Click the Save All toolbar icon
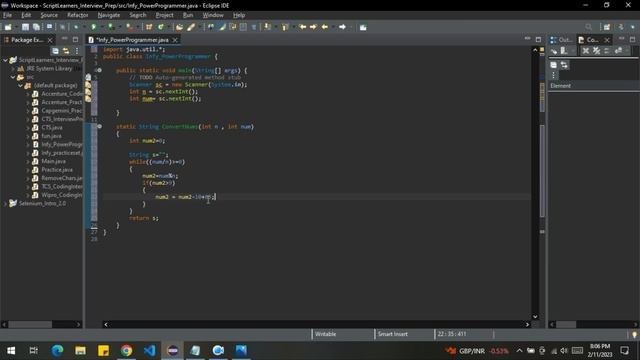 (x=36, y=27)
